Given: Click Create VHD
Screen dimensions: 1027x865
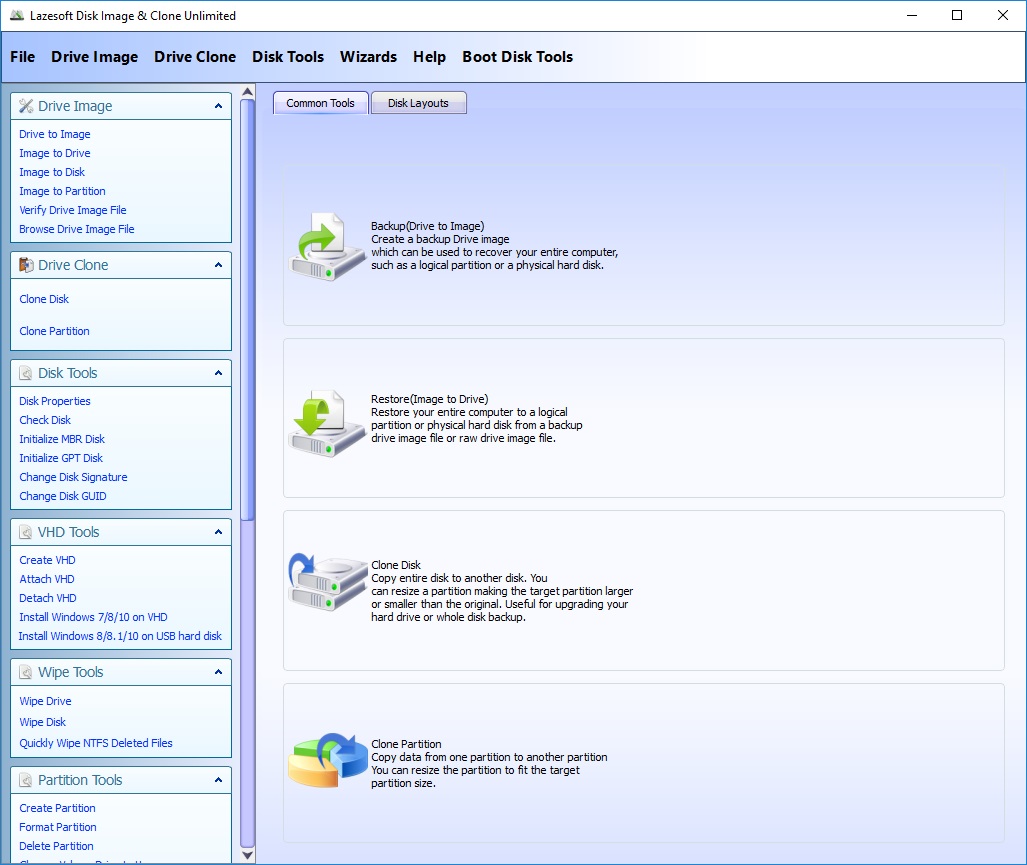Looking at the screenshot, I should click(47, 560).
